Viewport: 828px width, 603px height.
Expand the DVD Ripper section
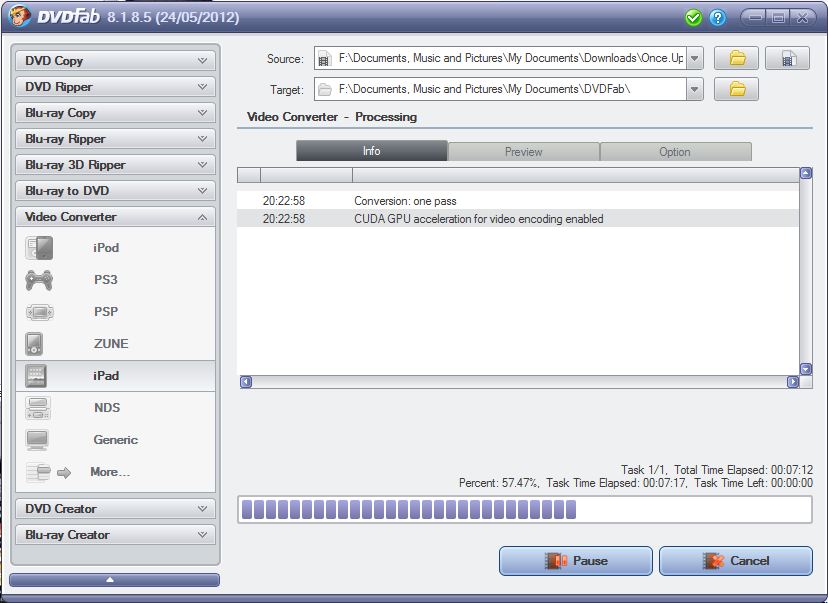tap(115, 87)
